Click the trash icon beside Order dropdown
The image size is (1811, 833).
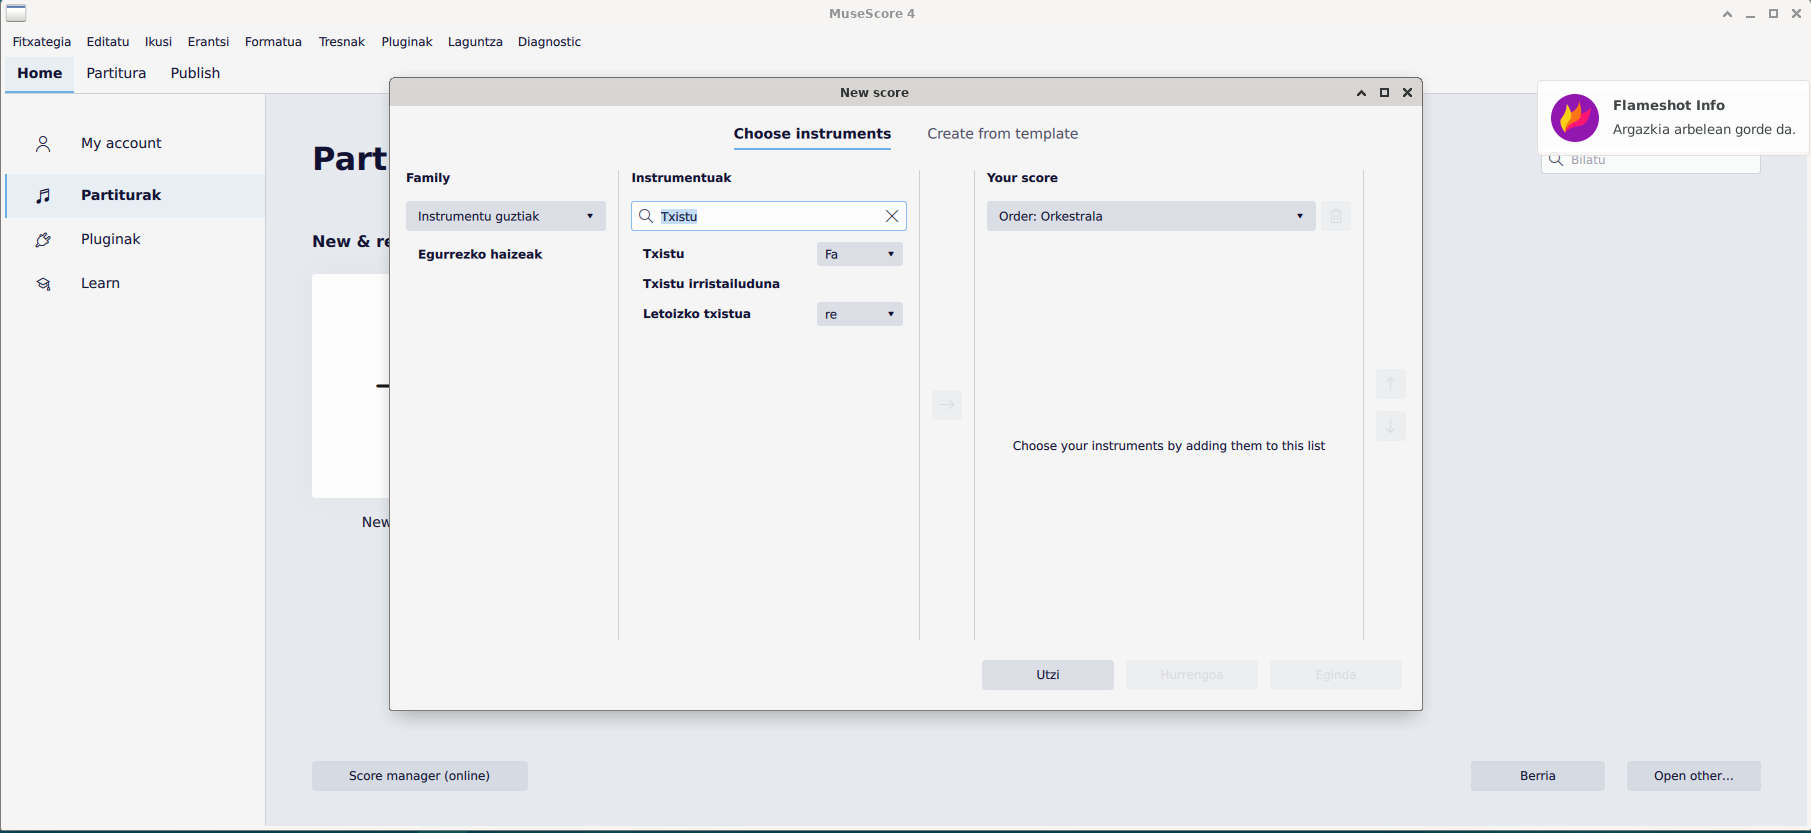1336,216
